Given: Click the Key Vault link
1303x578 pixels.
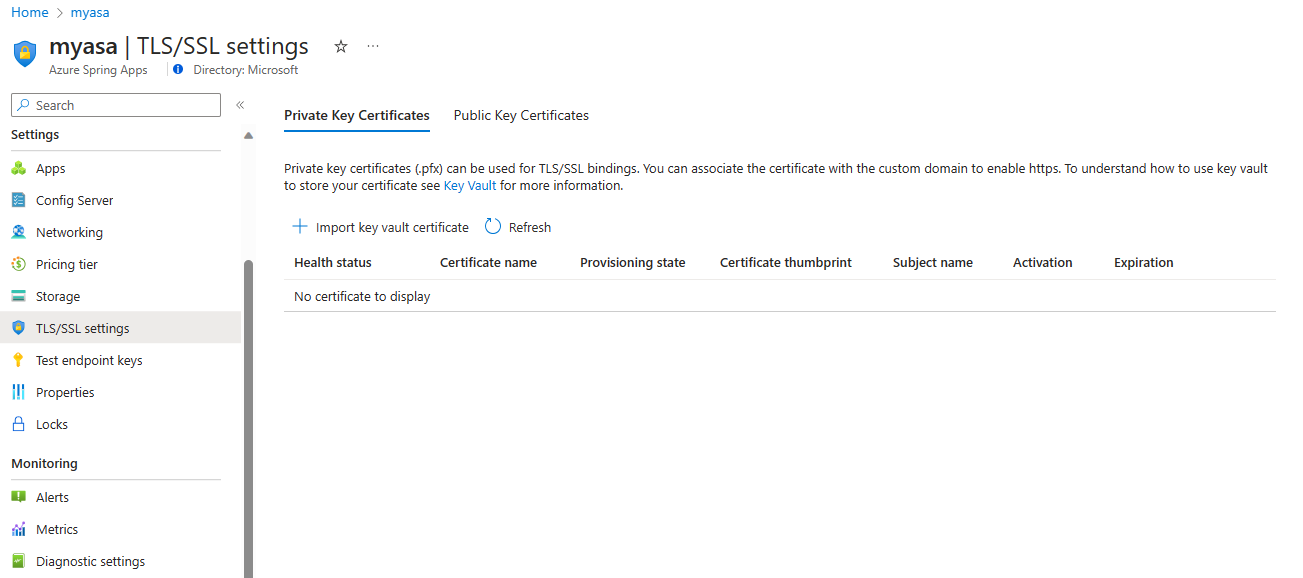Looking at the screenshot, I should pos(470,185).
